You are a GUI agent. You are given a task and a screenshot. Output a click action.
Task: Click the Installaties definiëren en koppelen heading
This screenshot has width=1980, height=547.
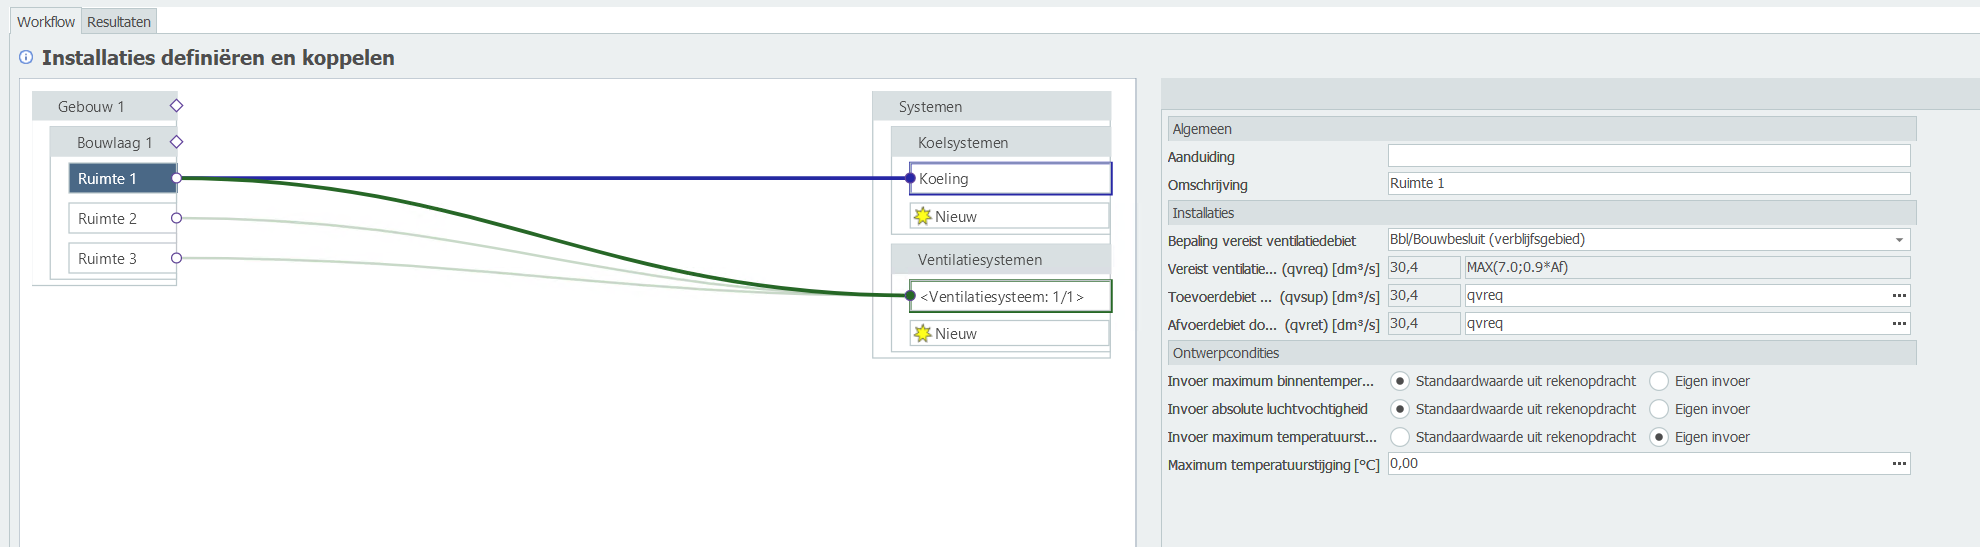click(x=218, y=58)
